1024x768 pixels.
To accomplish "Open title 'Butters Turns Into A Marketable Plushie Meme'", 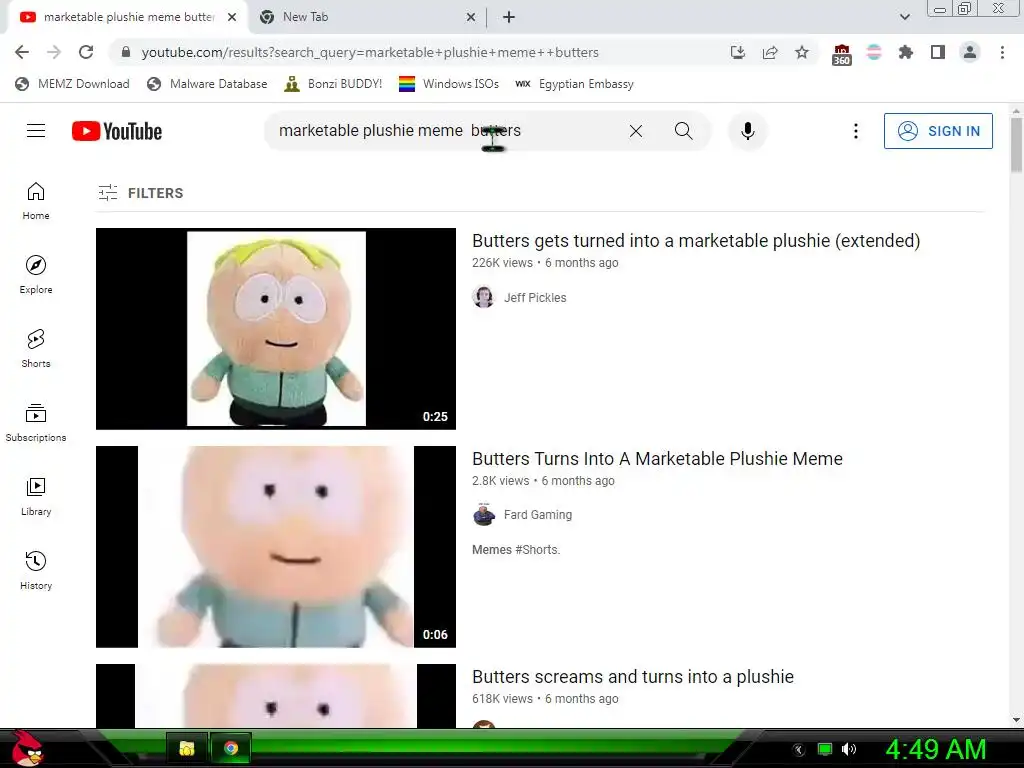I will tap(657, 459).
